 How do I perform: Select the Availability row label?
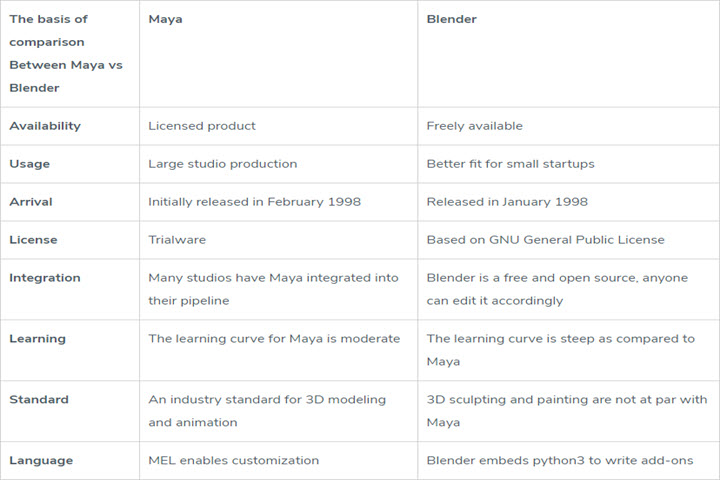point(45,126)
